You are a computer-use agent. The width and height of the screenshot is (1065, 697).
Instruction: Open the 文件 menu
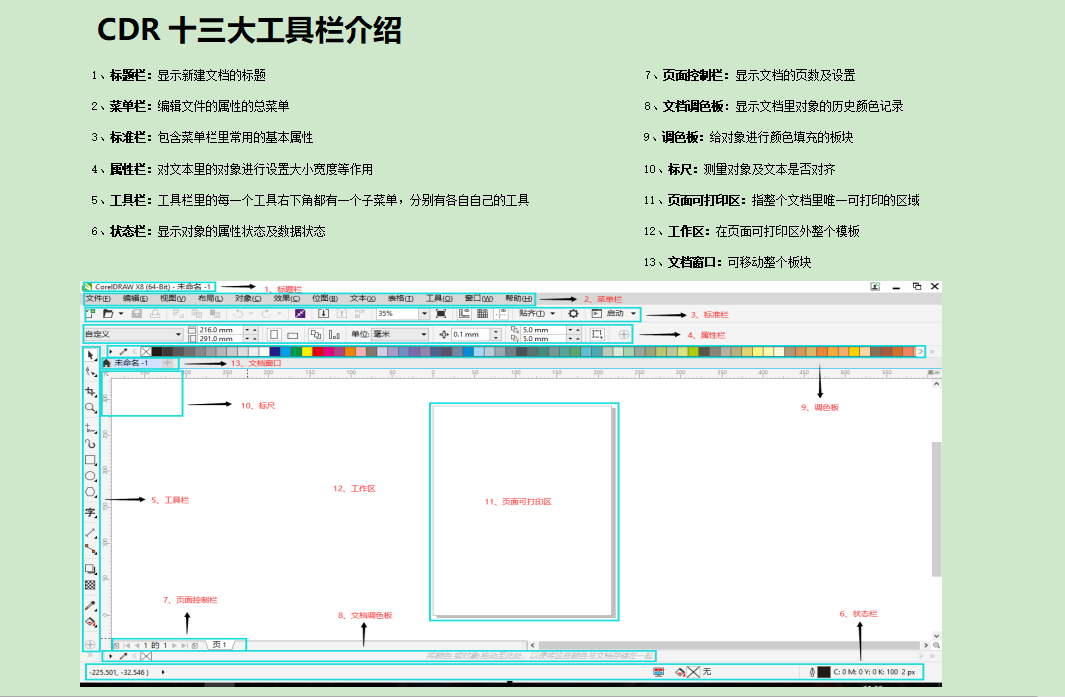(96, 298)
